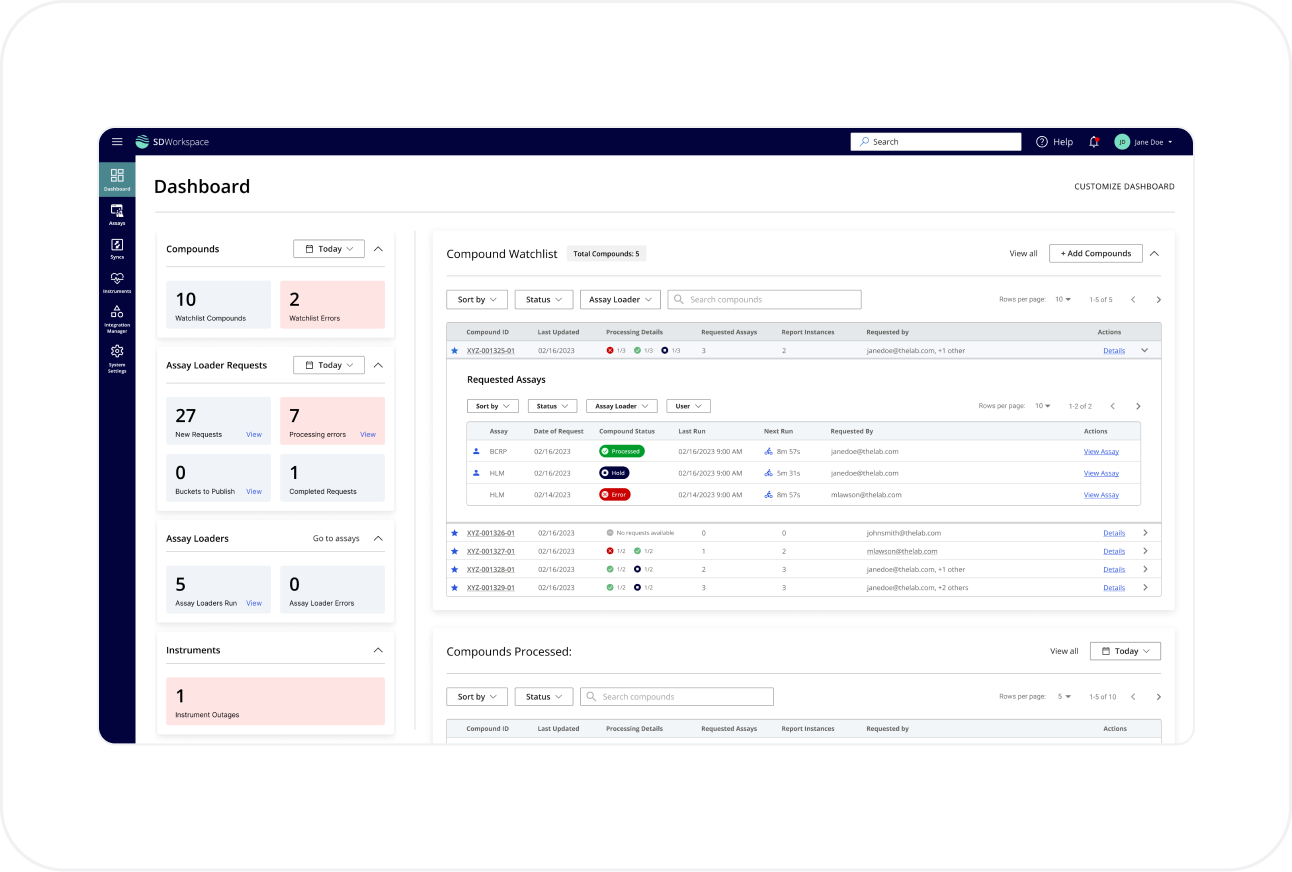Go to previous page of Compound Watchlist
This screenshot has width=1292, height=872.
pyautogui.click(x=1133, y=300)
